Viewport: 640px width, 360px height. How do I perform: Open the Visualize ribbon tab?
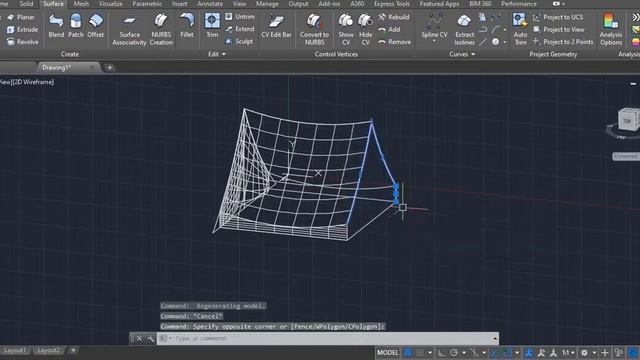(x=111, y=4)
